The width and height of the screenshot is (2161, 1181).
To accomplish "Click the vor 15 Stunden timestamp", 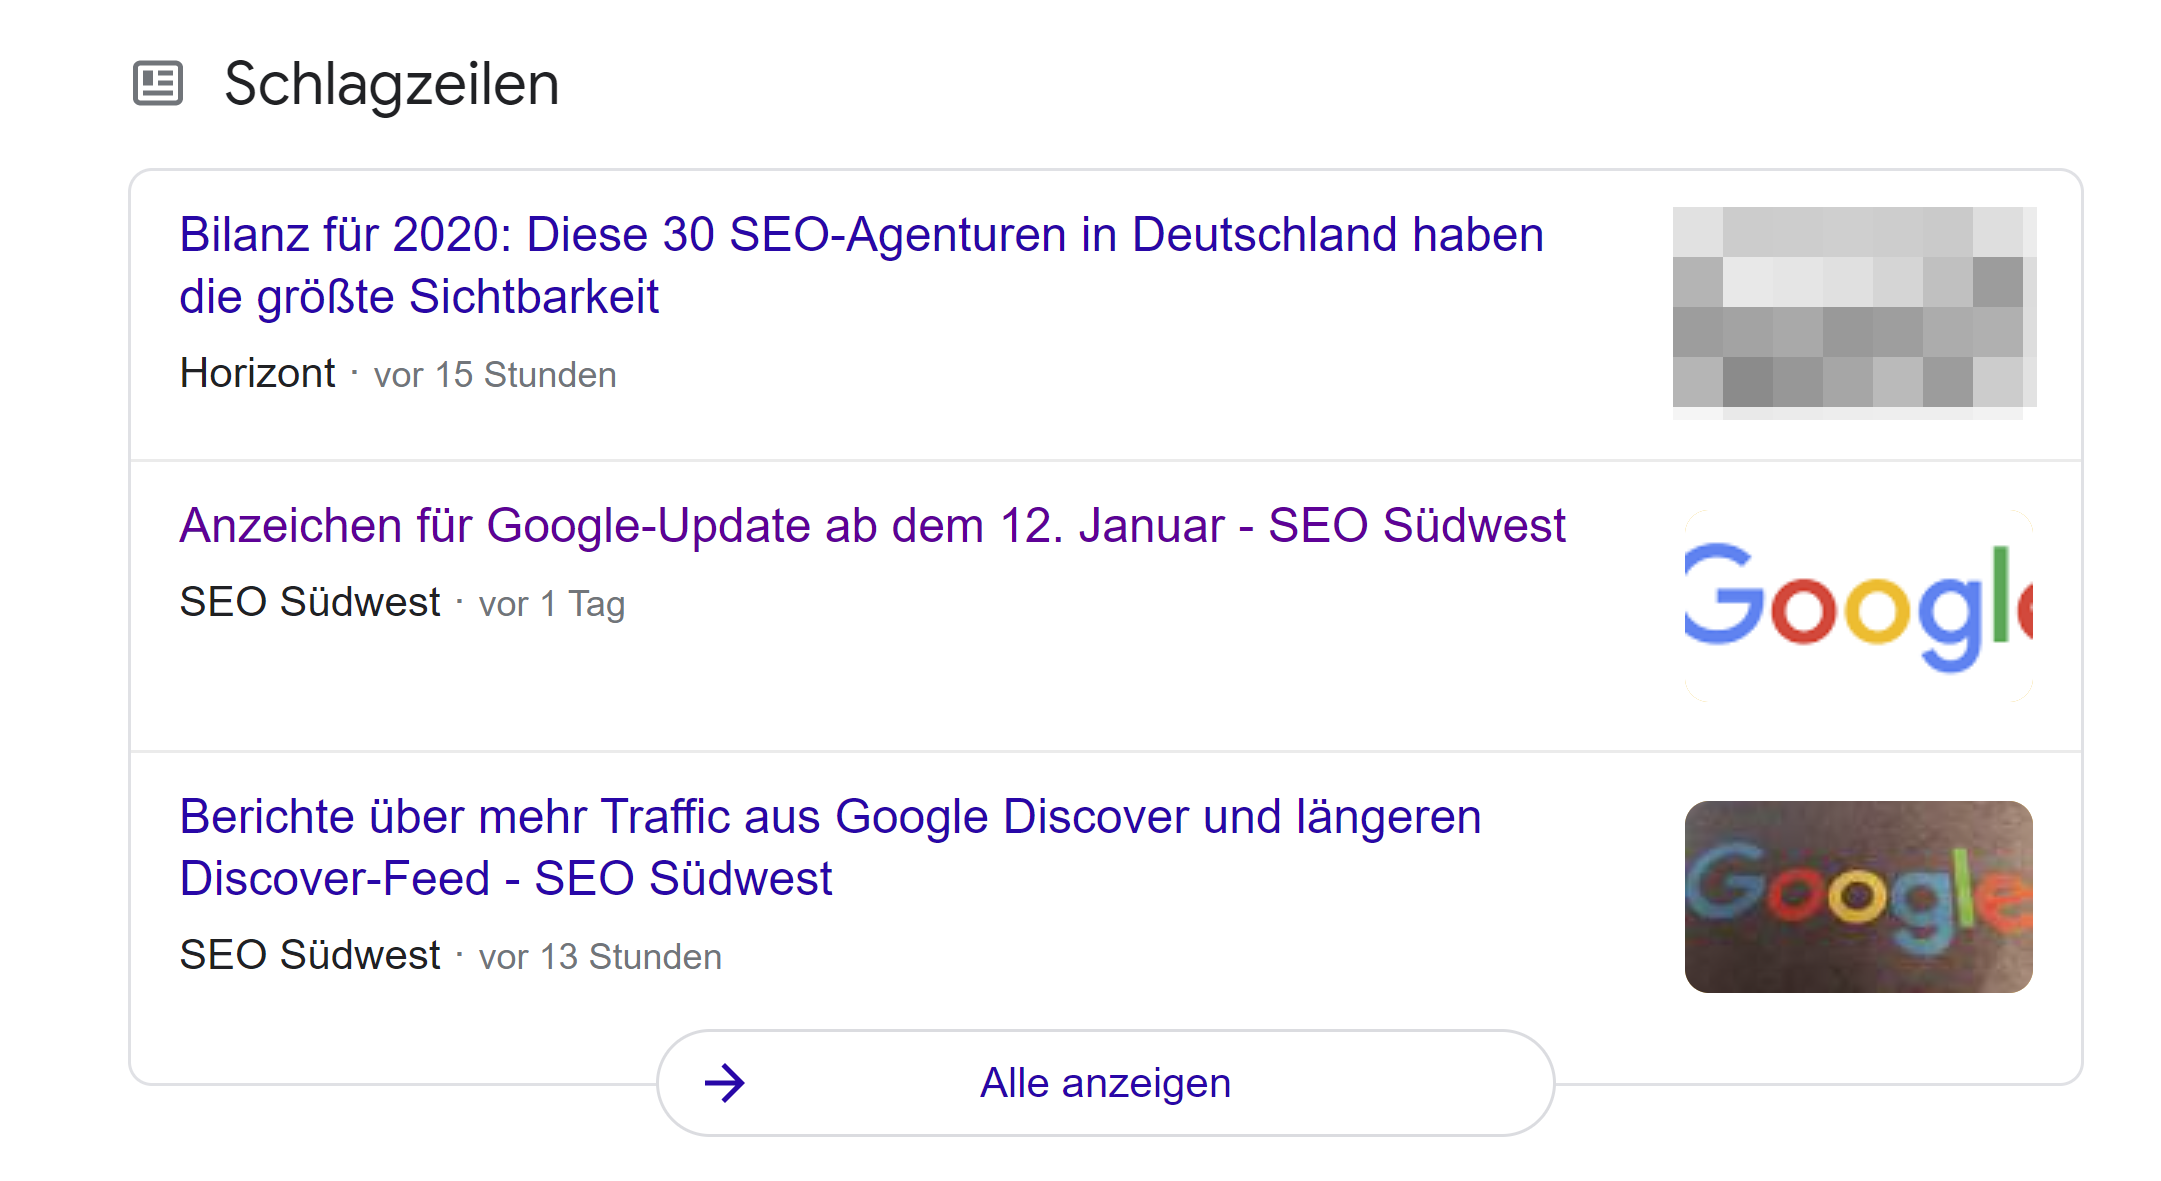I will click(x=494, y=374).
